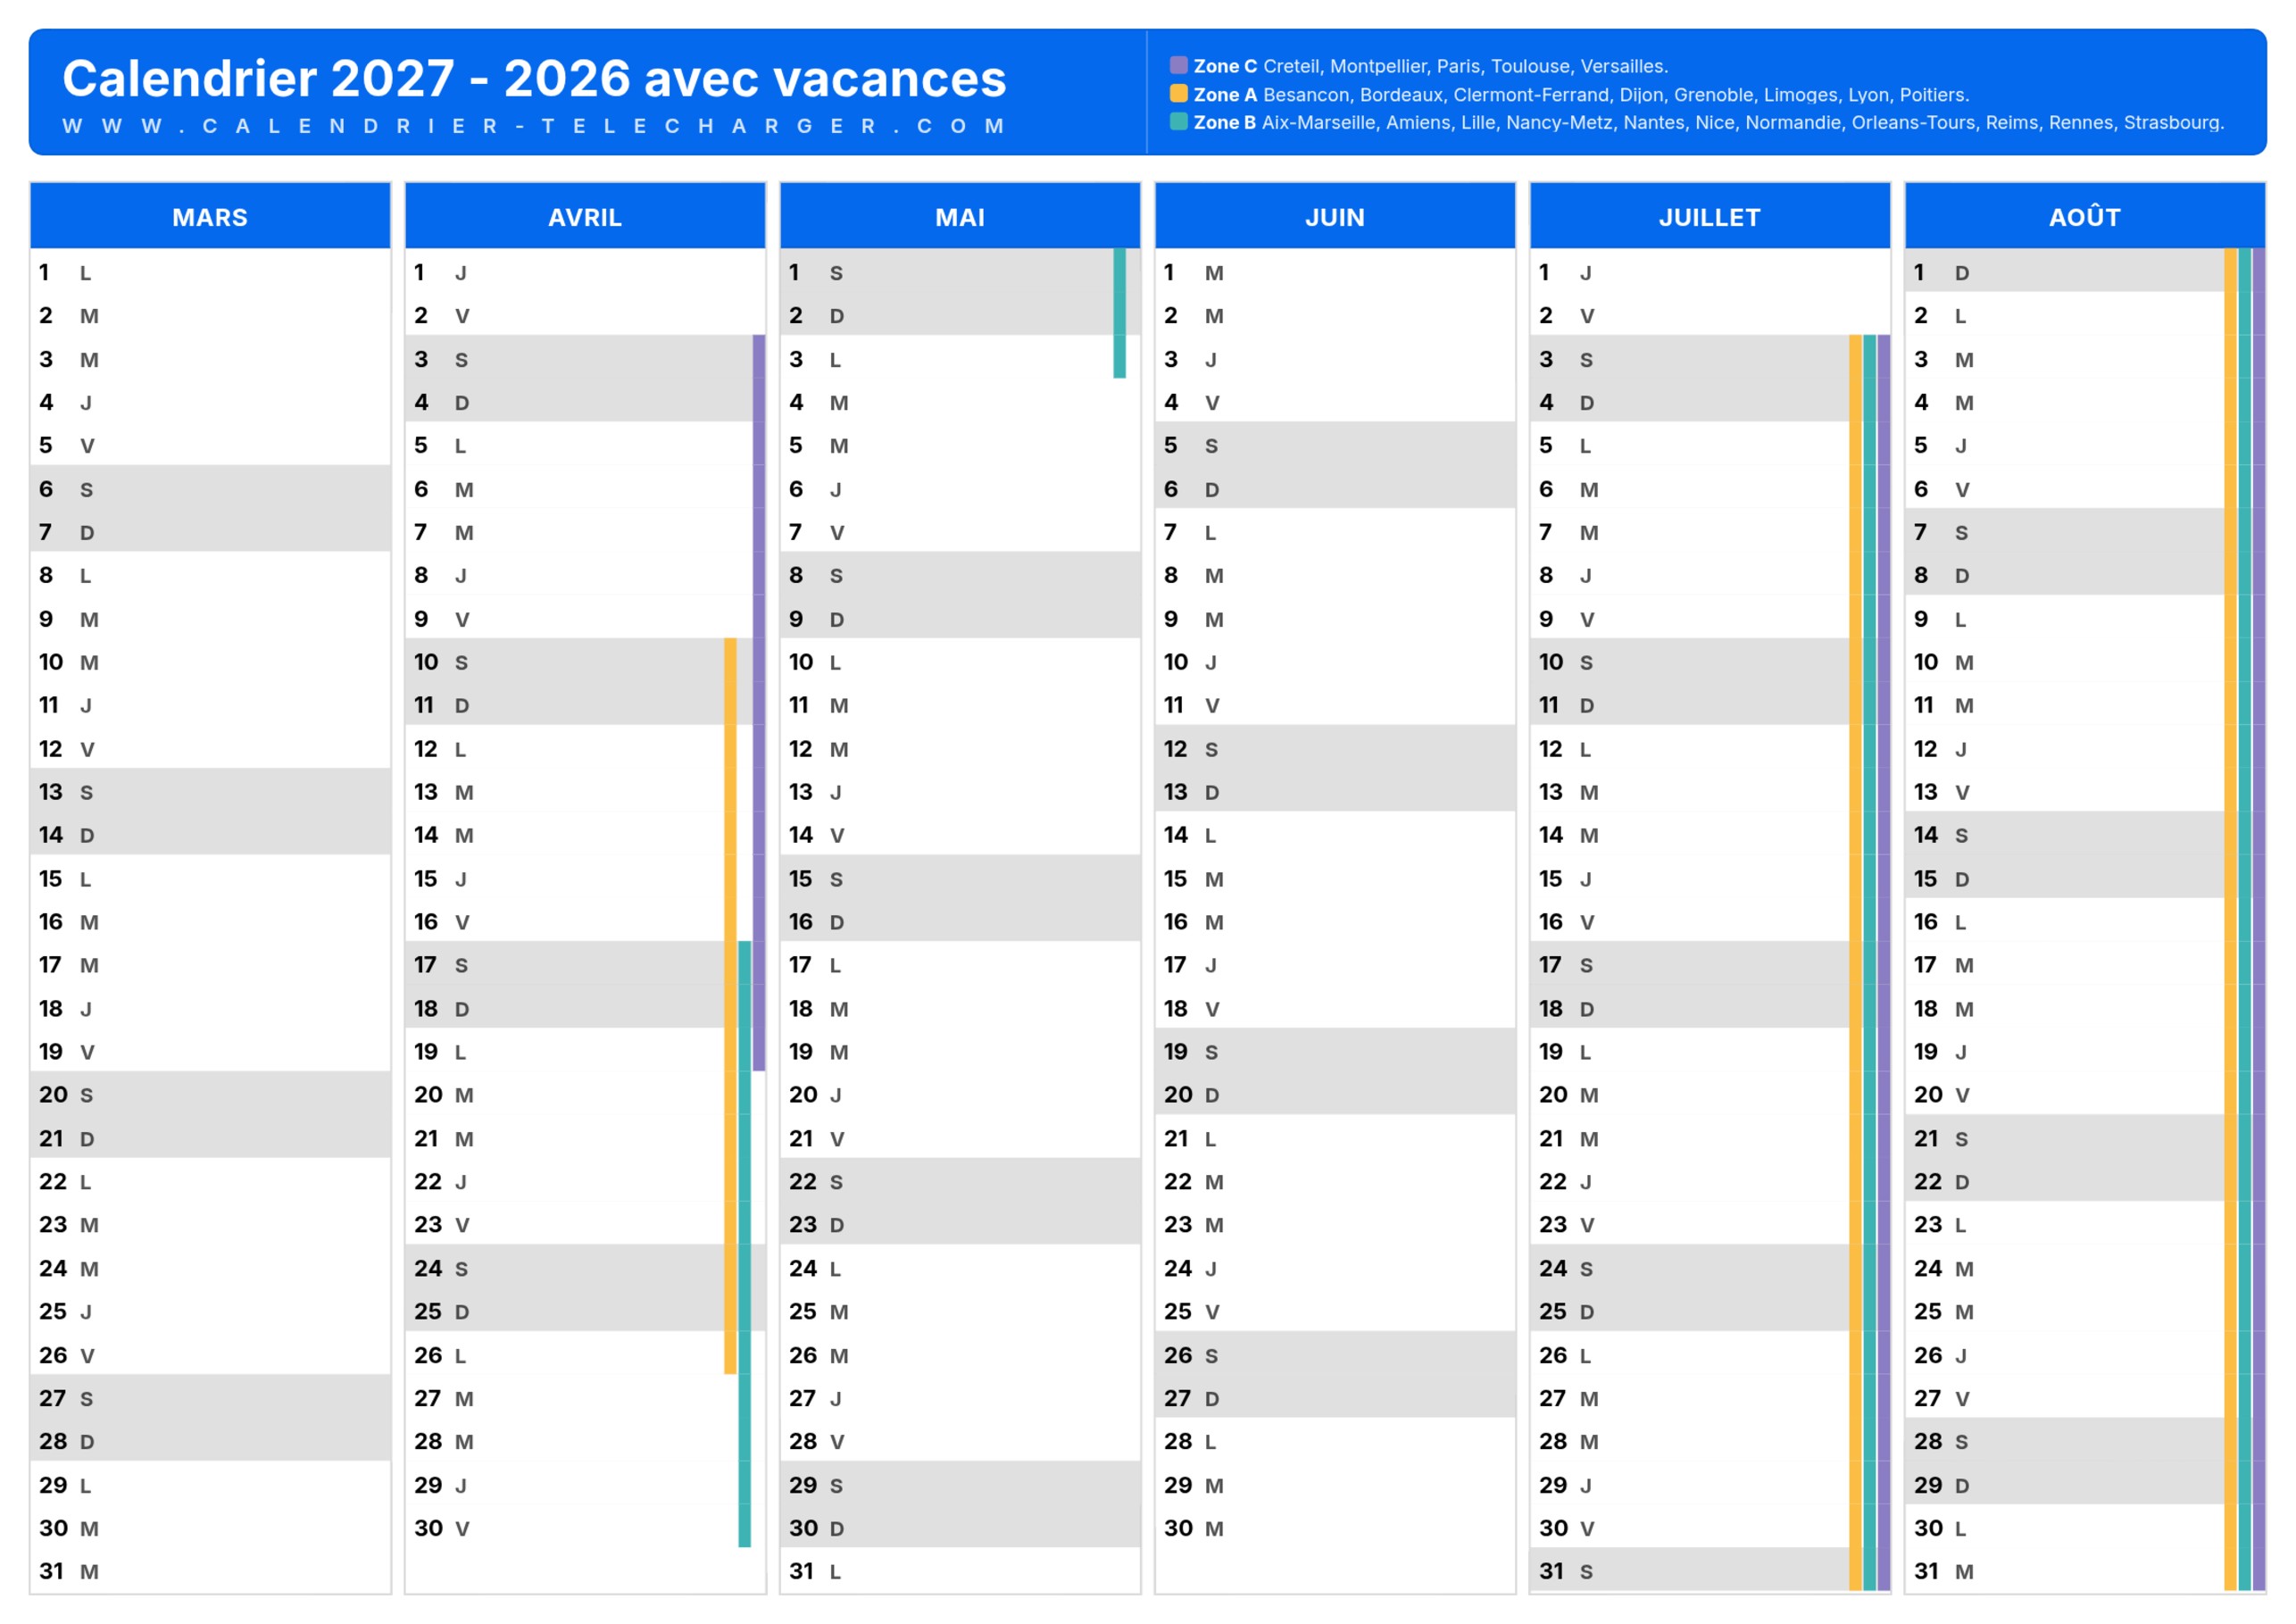Click the teal Zone B vacation bar in MAI

point(1120,313)
